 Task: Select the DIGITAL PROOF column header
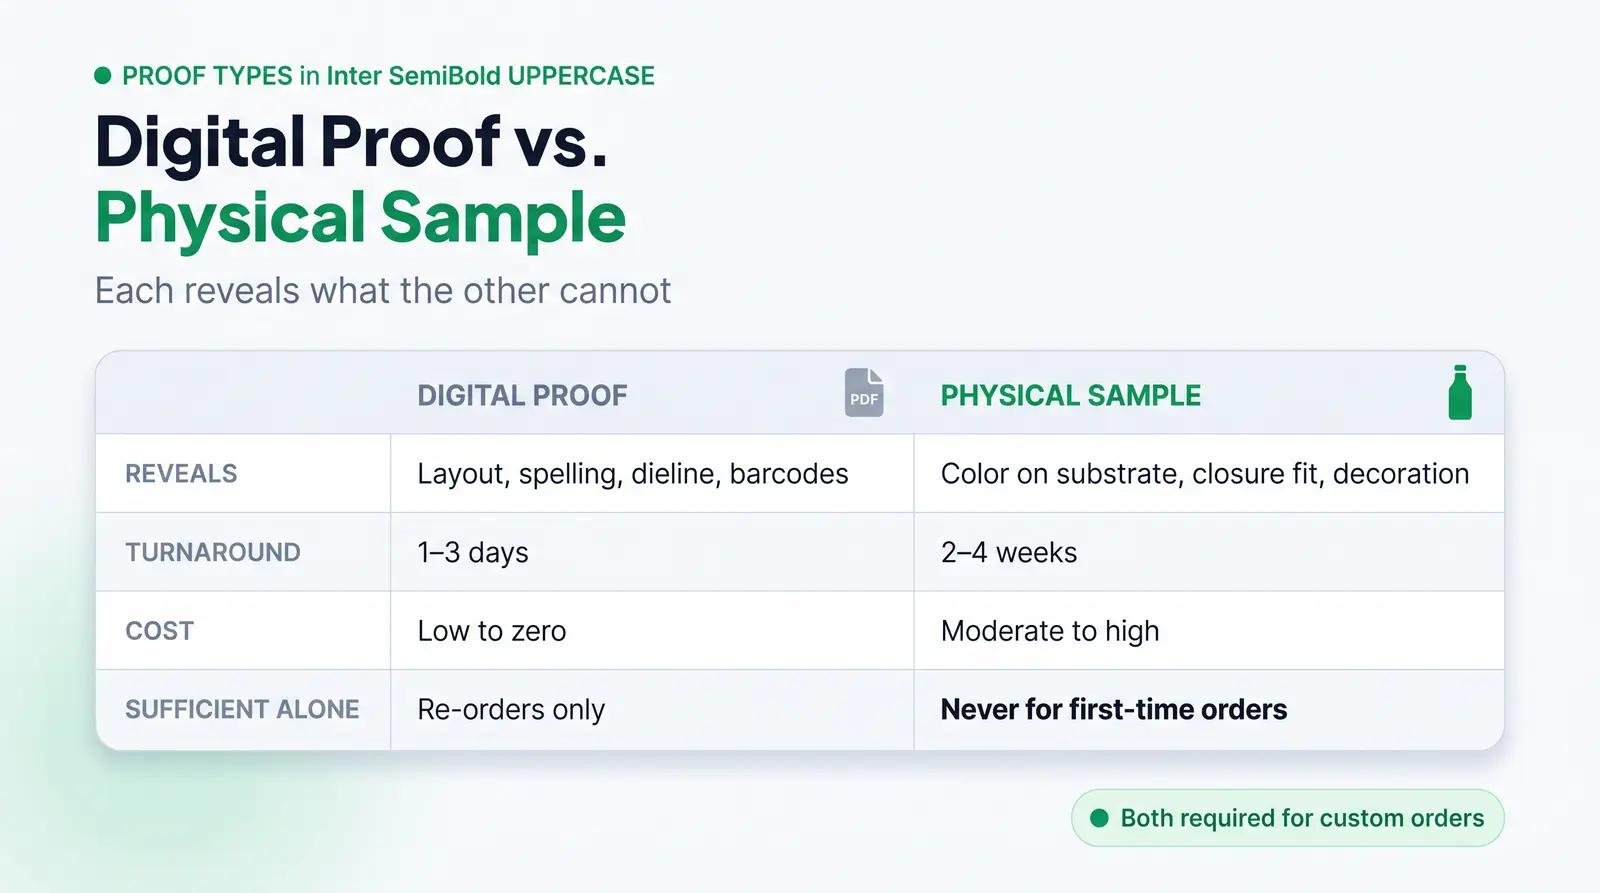(x=522, y=395)
